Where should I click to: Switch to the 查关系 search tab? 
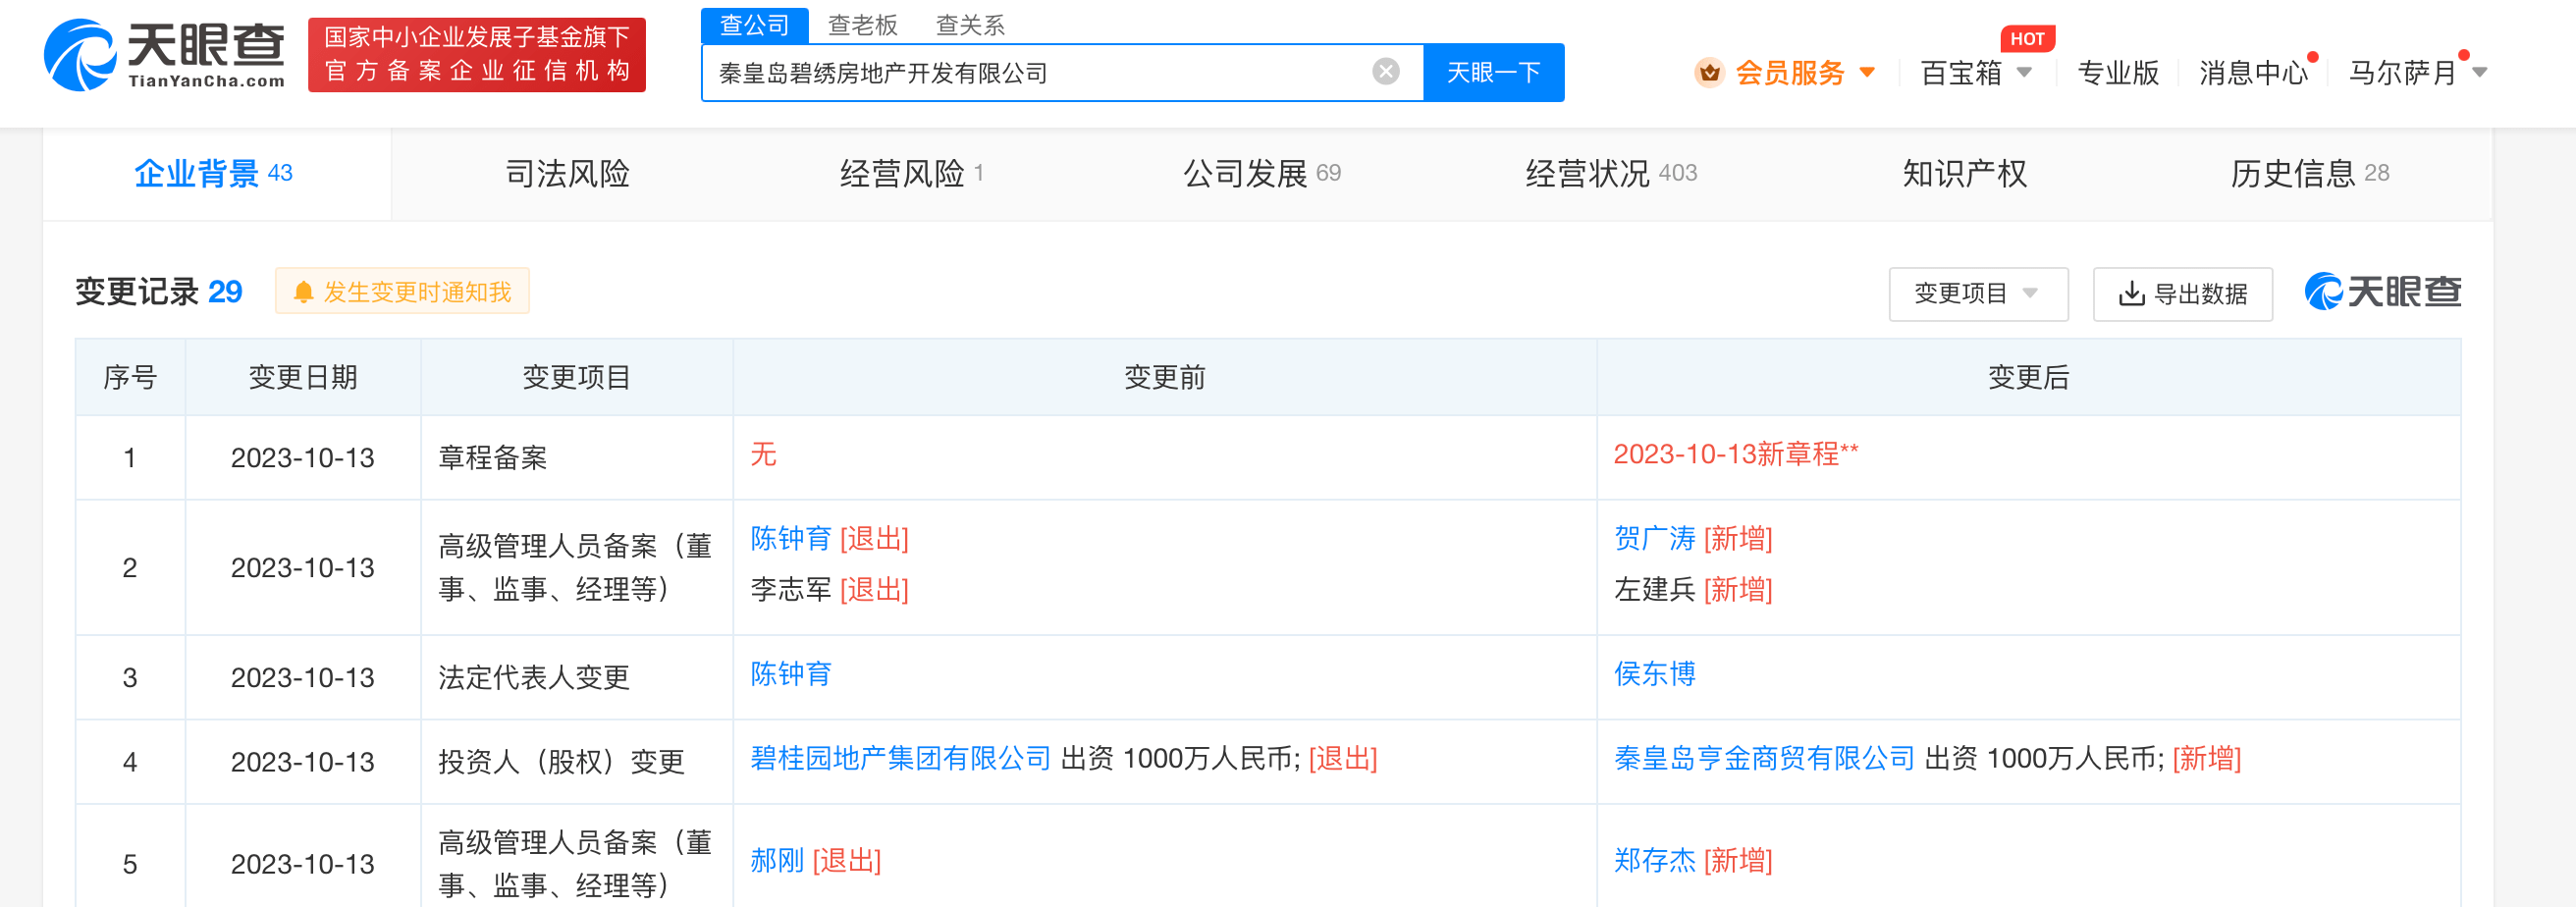[x=969, y=25]
